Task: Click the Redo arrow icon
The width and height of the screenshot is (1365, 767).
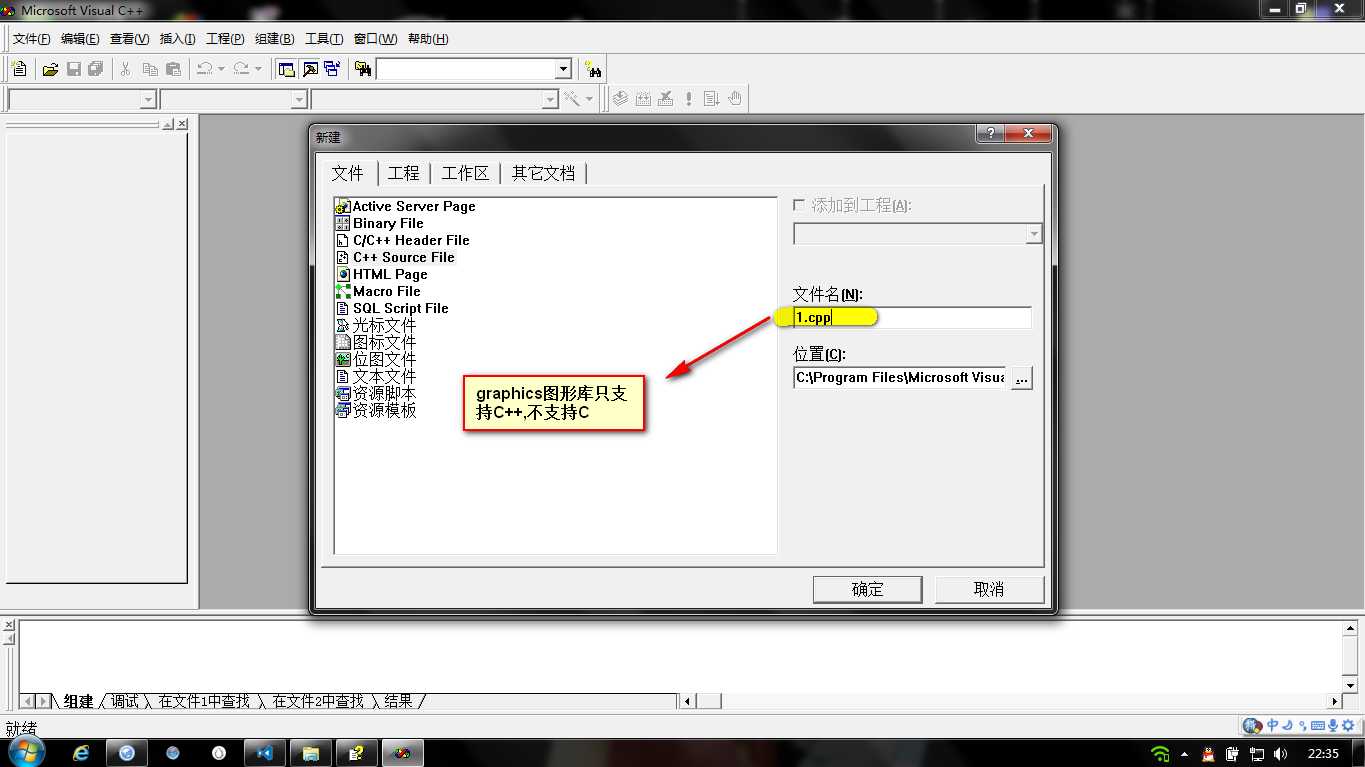Action: tap(241, 69)
